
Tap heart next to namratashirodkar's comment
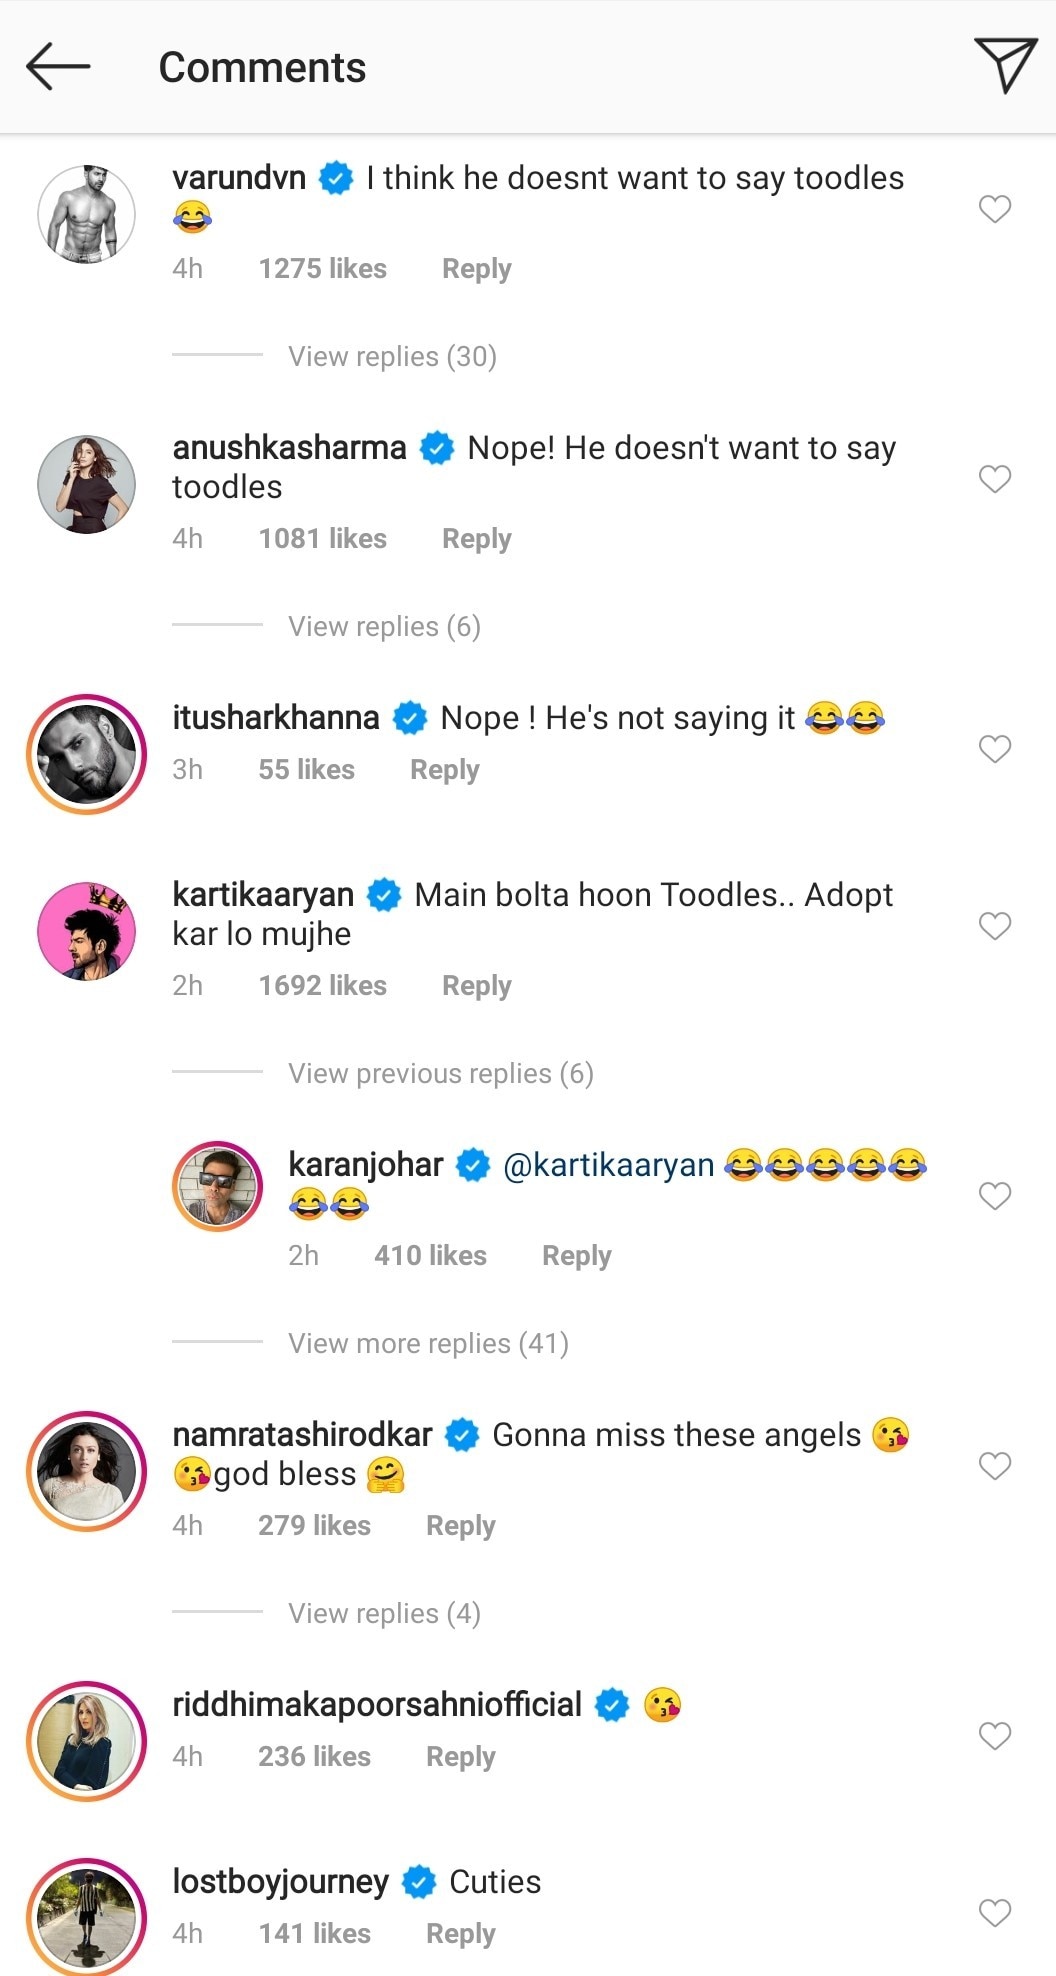[994, 1466]
